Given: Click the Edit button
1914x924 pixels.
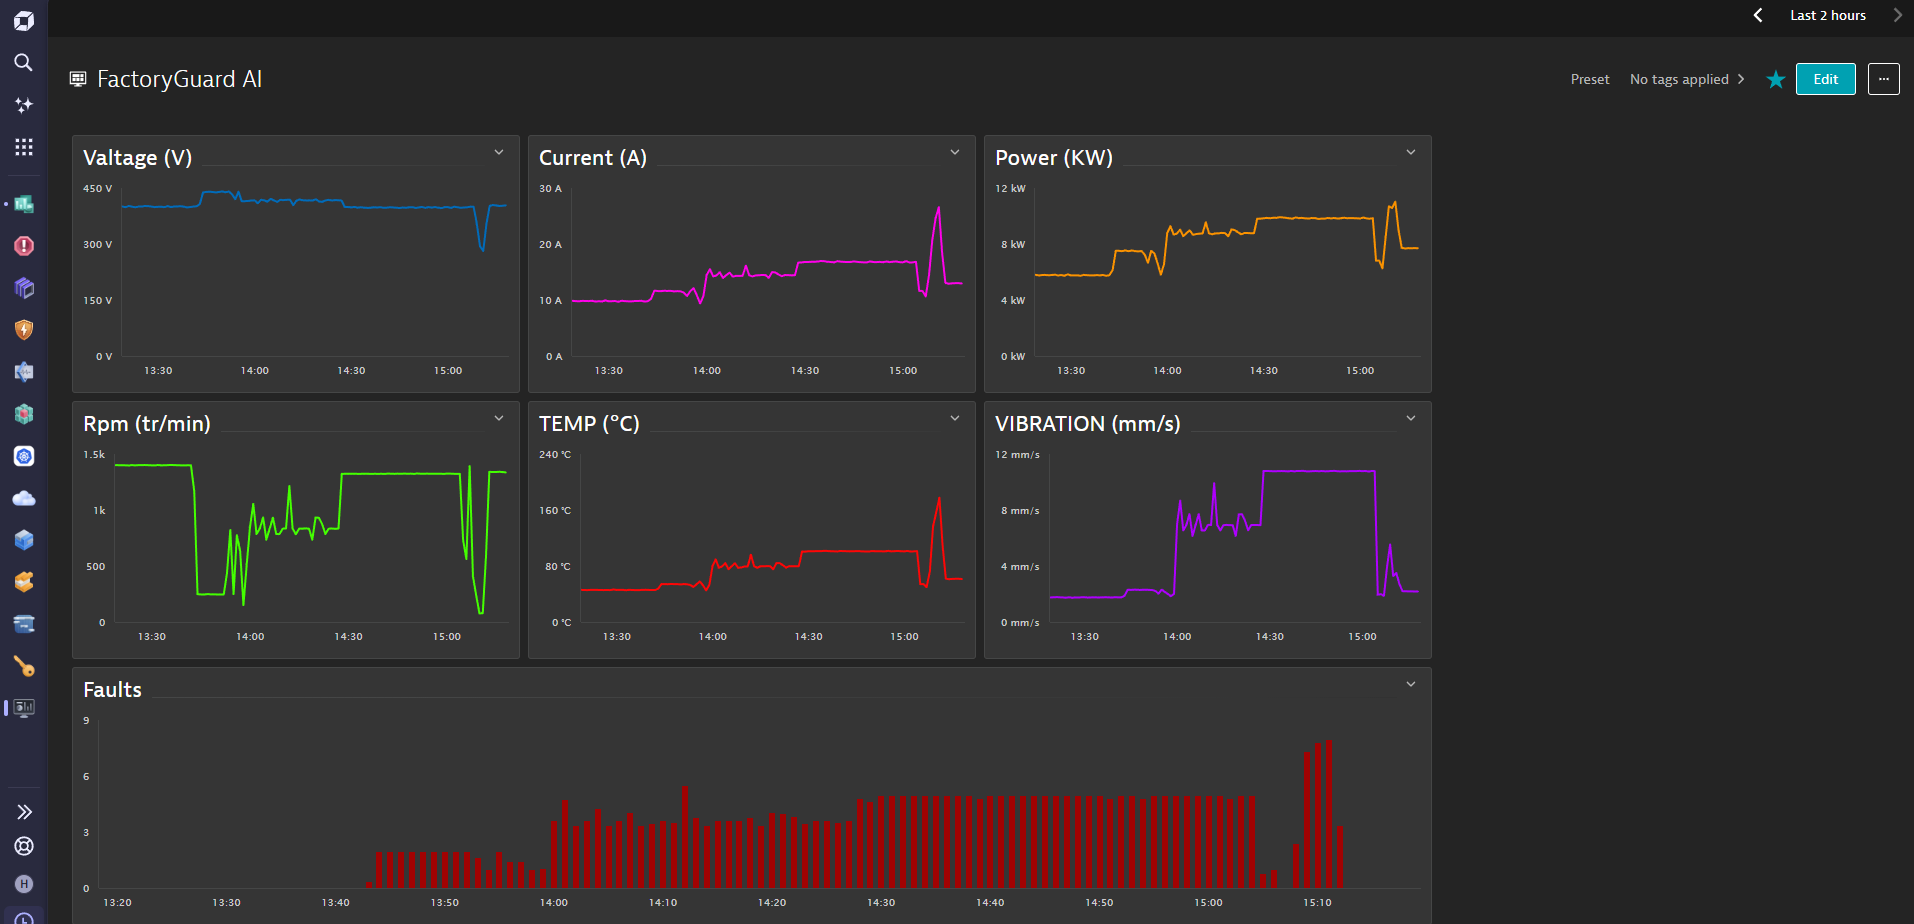Looking at the screenshot, I should (1826, 79).
